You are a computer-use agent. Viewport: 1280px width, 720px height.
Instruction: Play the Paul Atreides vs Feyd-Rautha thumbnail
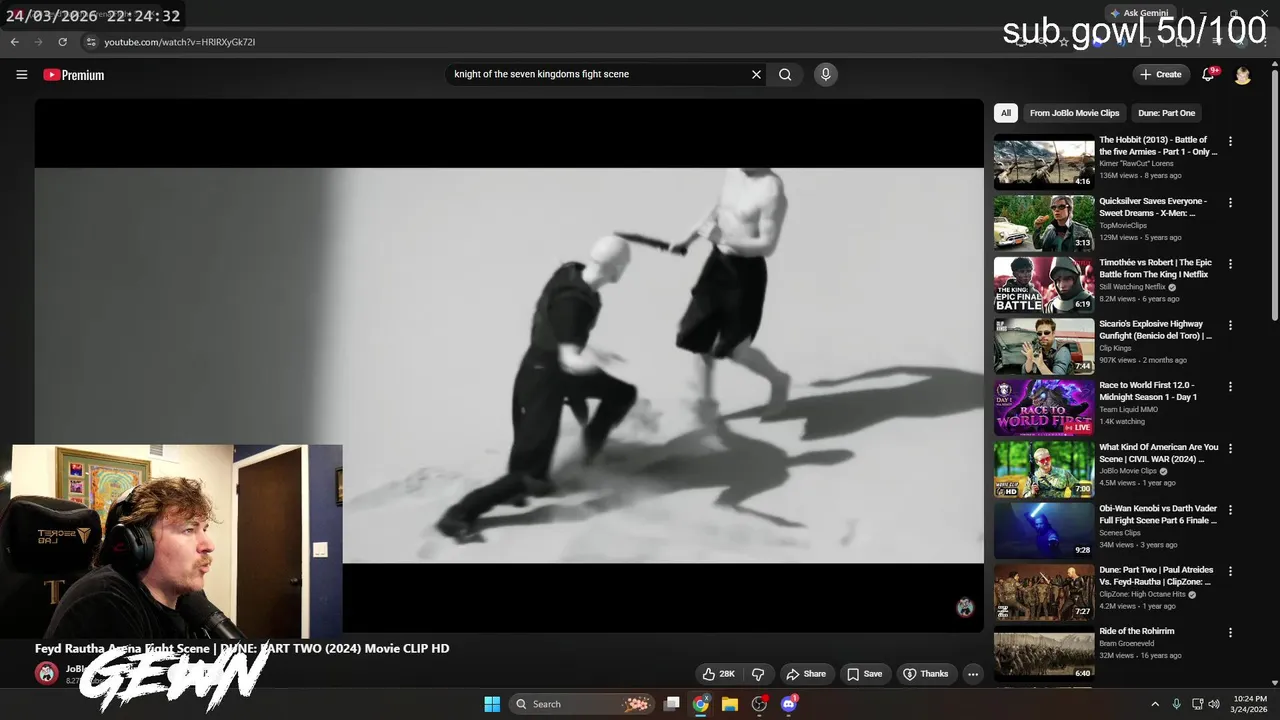coord(1044,592)
